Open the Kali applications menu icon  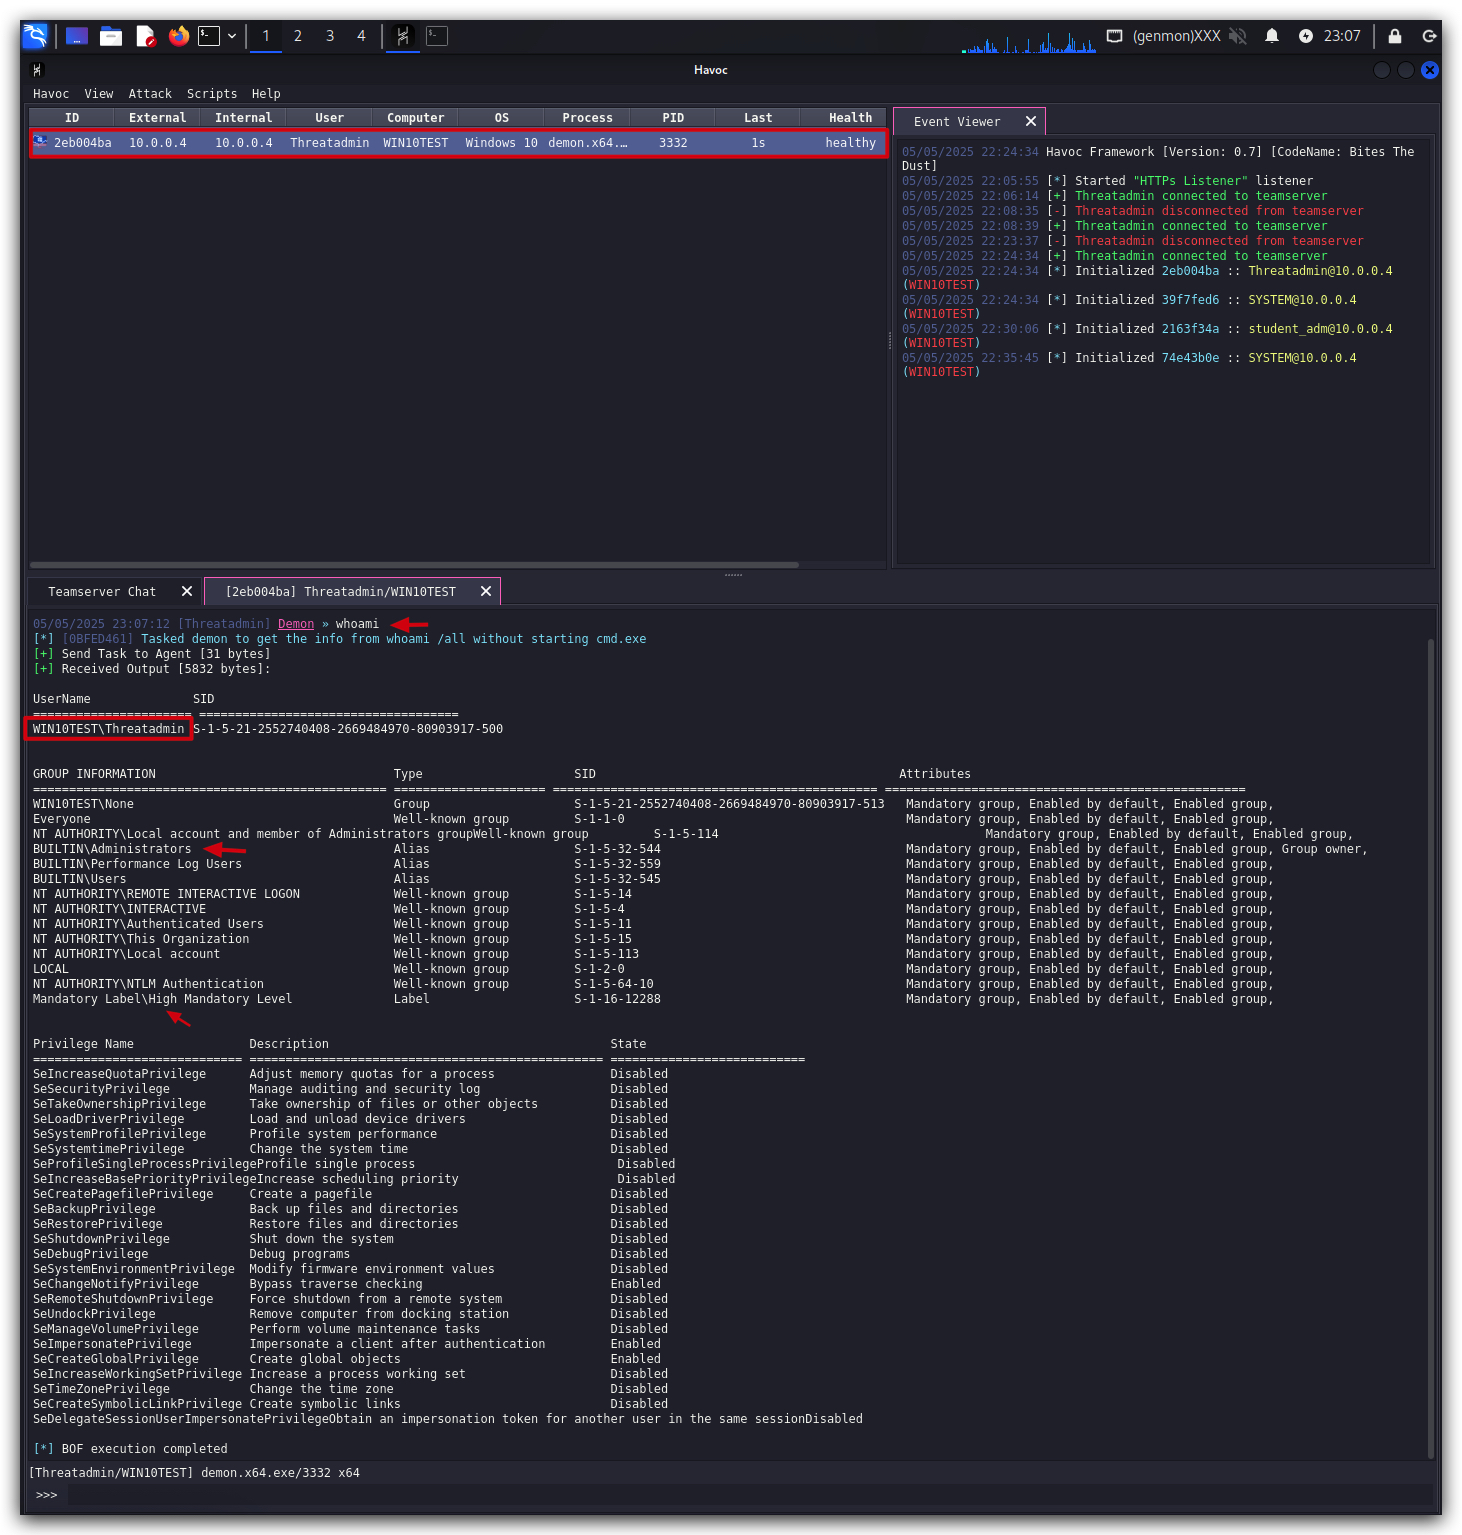pyautogui.click(x=35, y=36)
